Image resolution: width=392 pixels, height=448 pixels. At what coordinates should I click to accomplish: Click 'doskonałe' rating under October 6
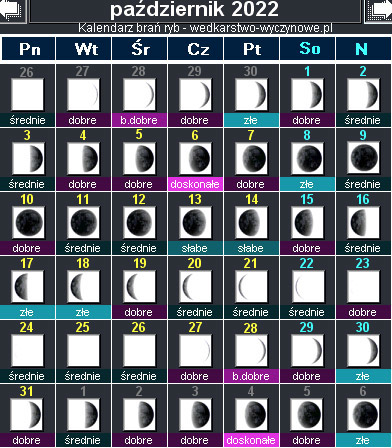[195, 184]
